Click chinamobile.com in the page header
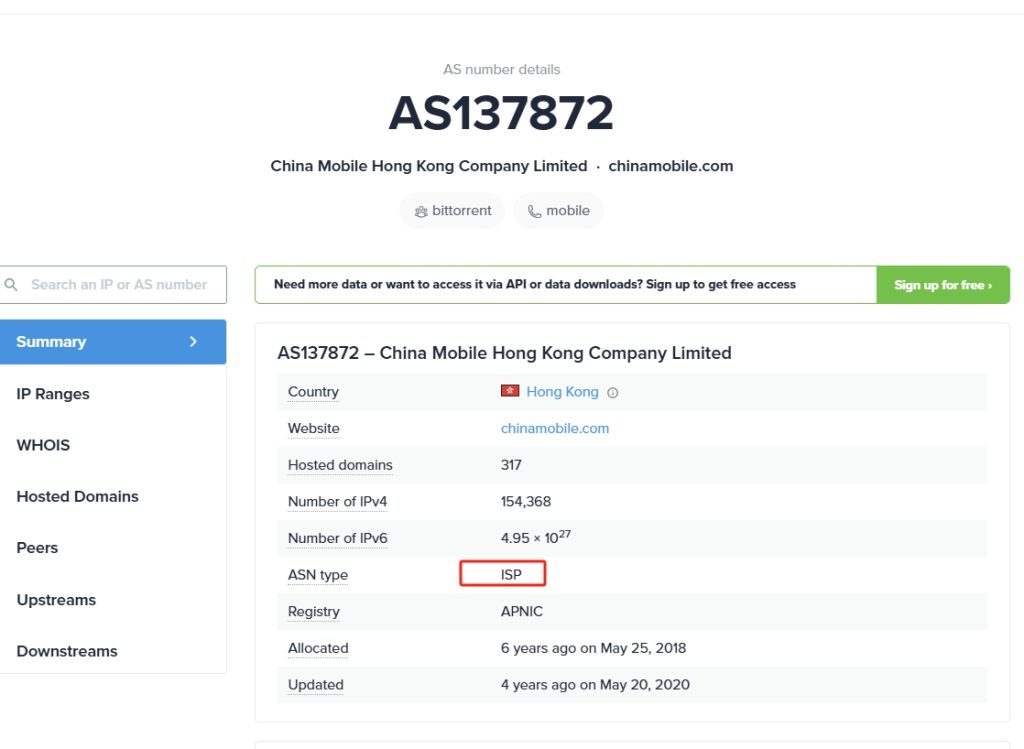Screen dimensions: 1024x749 (x=671, y=166)
